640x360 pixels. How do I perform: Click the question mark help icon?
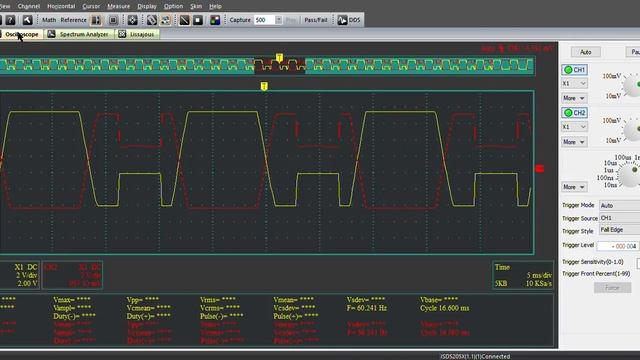11,20
